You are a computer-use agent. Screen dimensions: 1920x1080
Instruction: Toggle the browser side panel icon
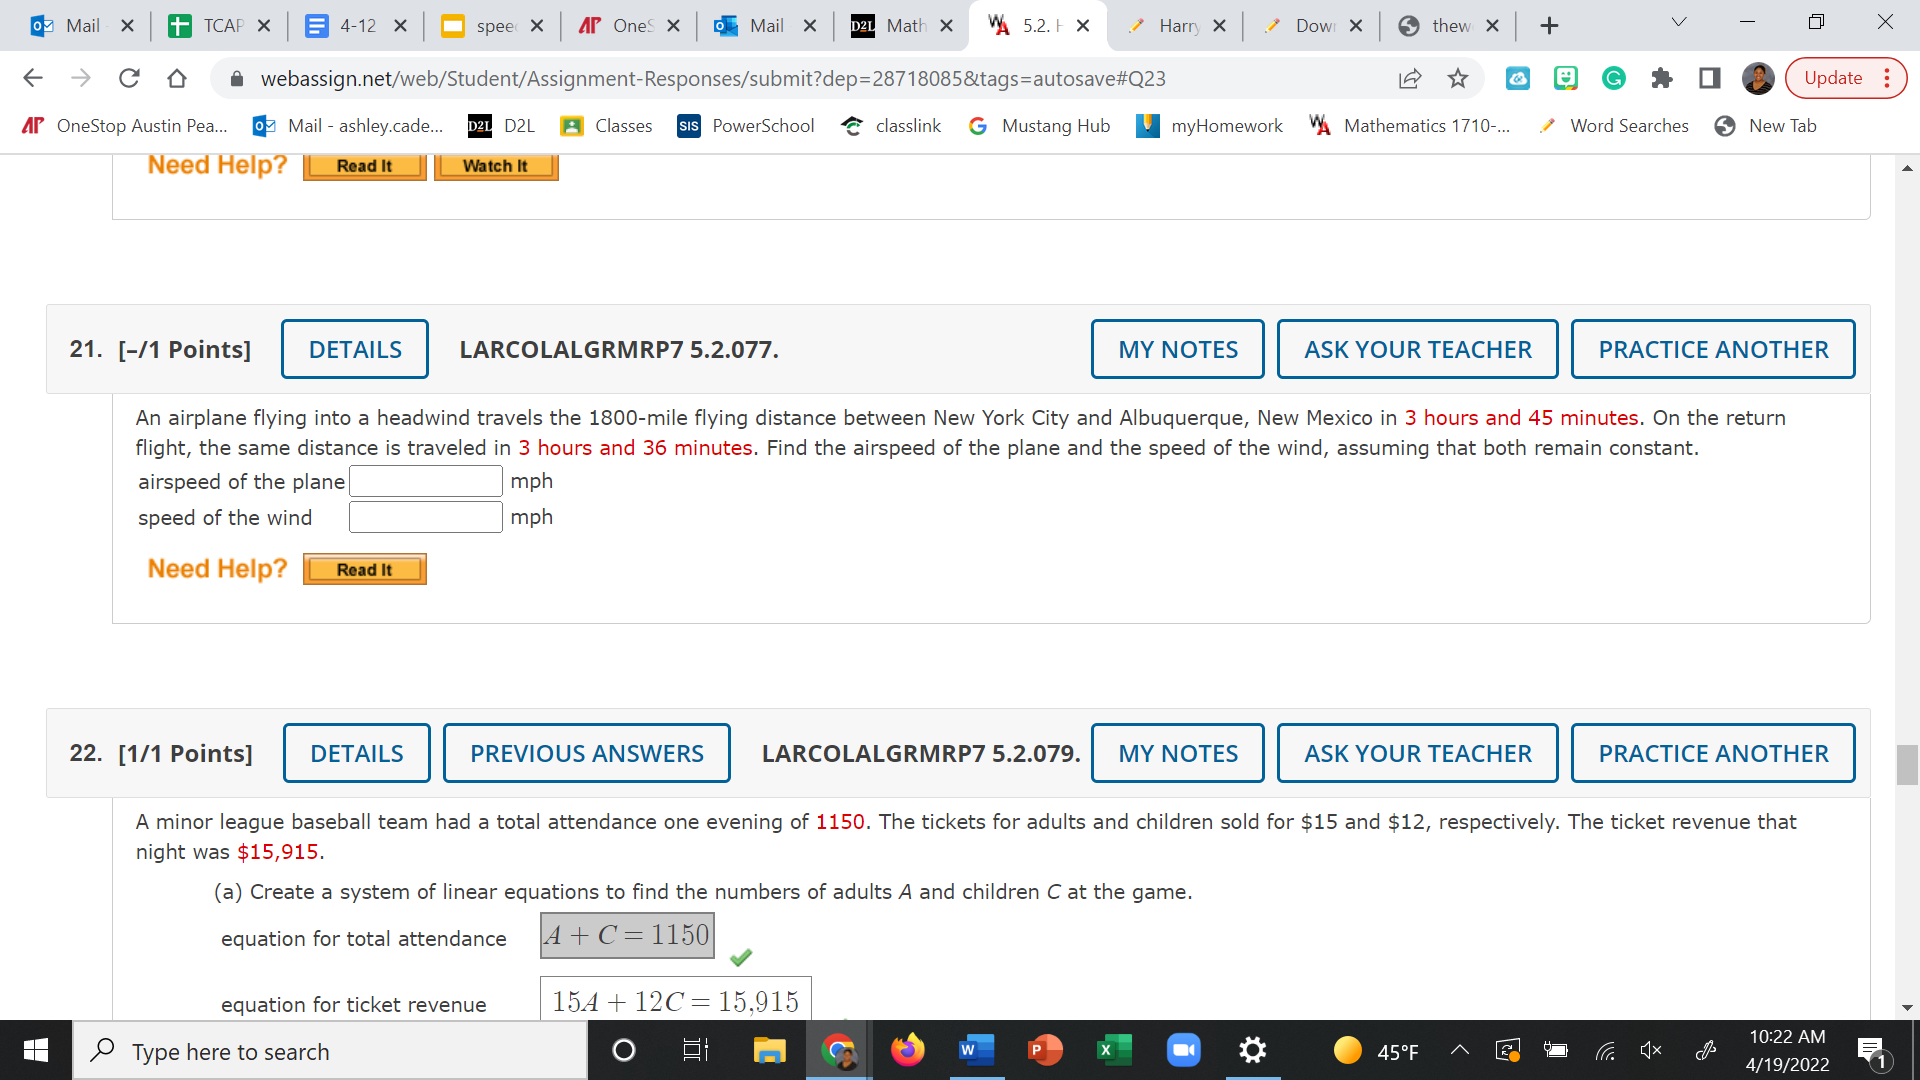pyautogui.click(x=1710, y=78)
